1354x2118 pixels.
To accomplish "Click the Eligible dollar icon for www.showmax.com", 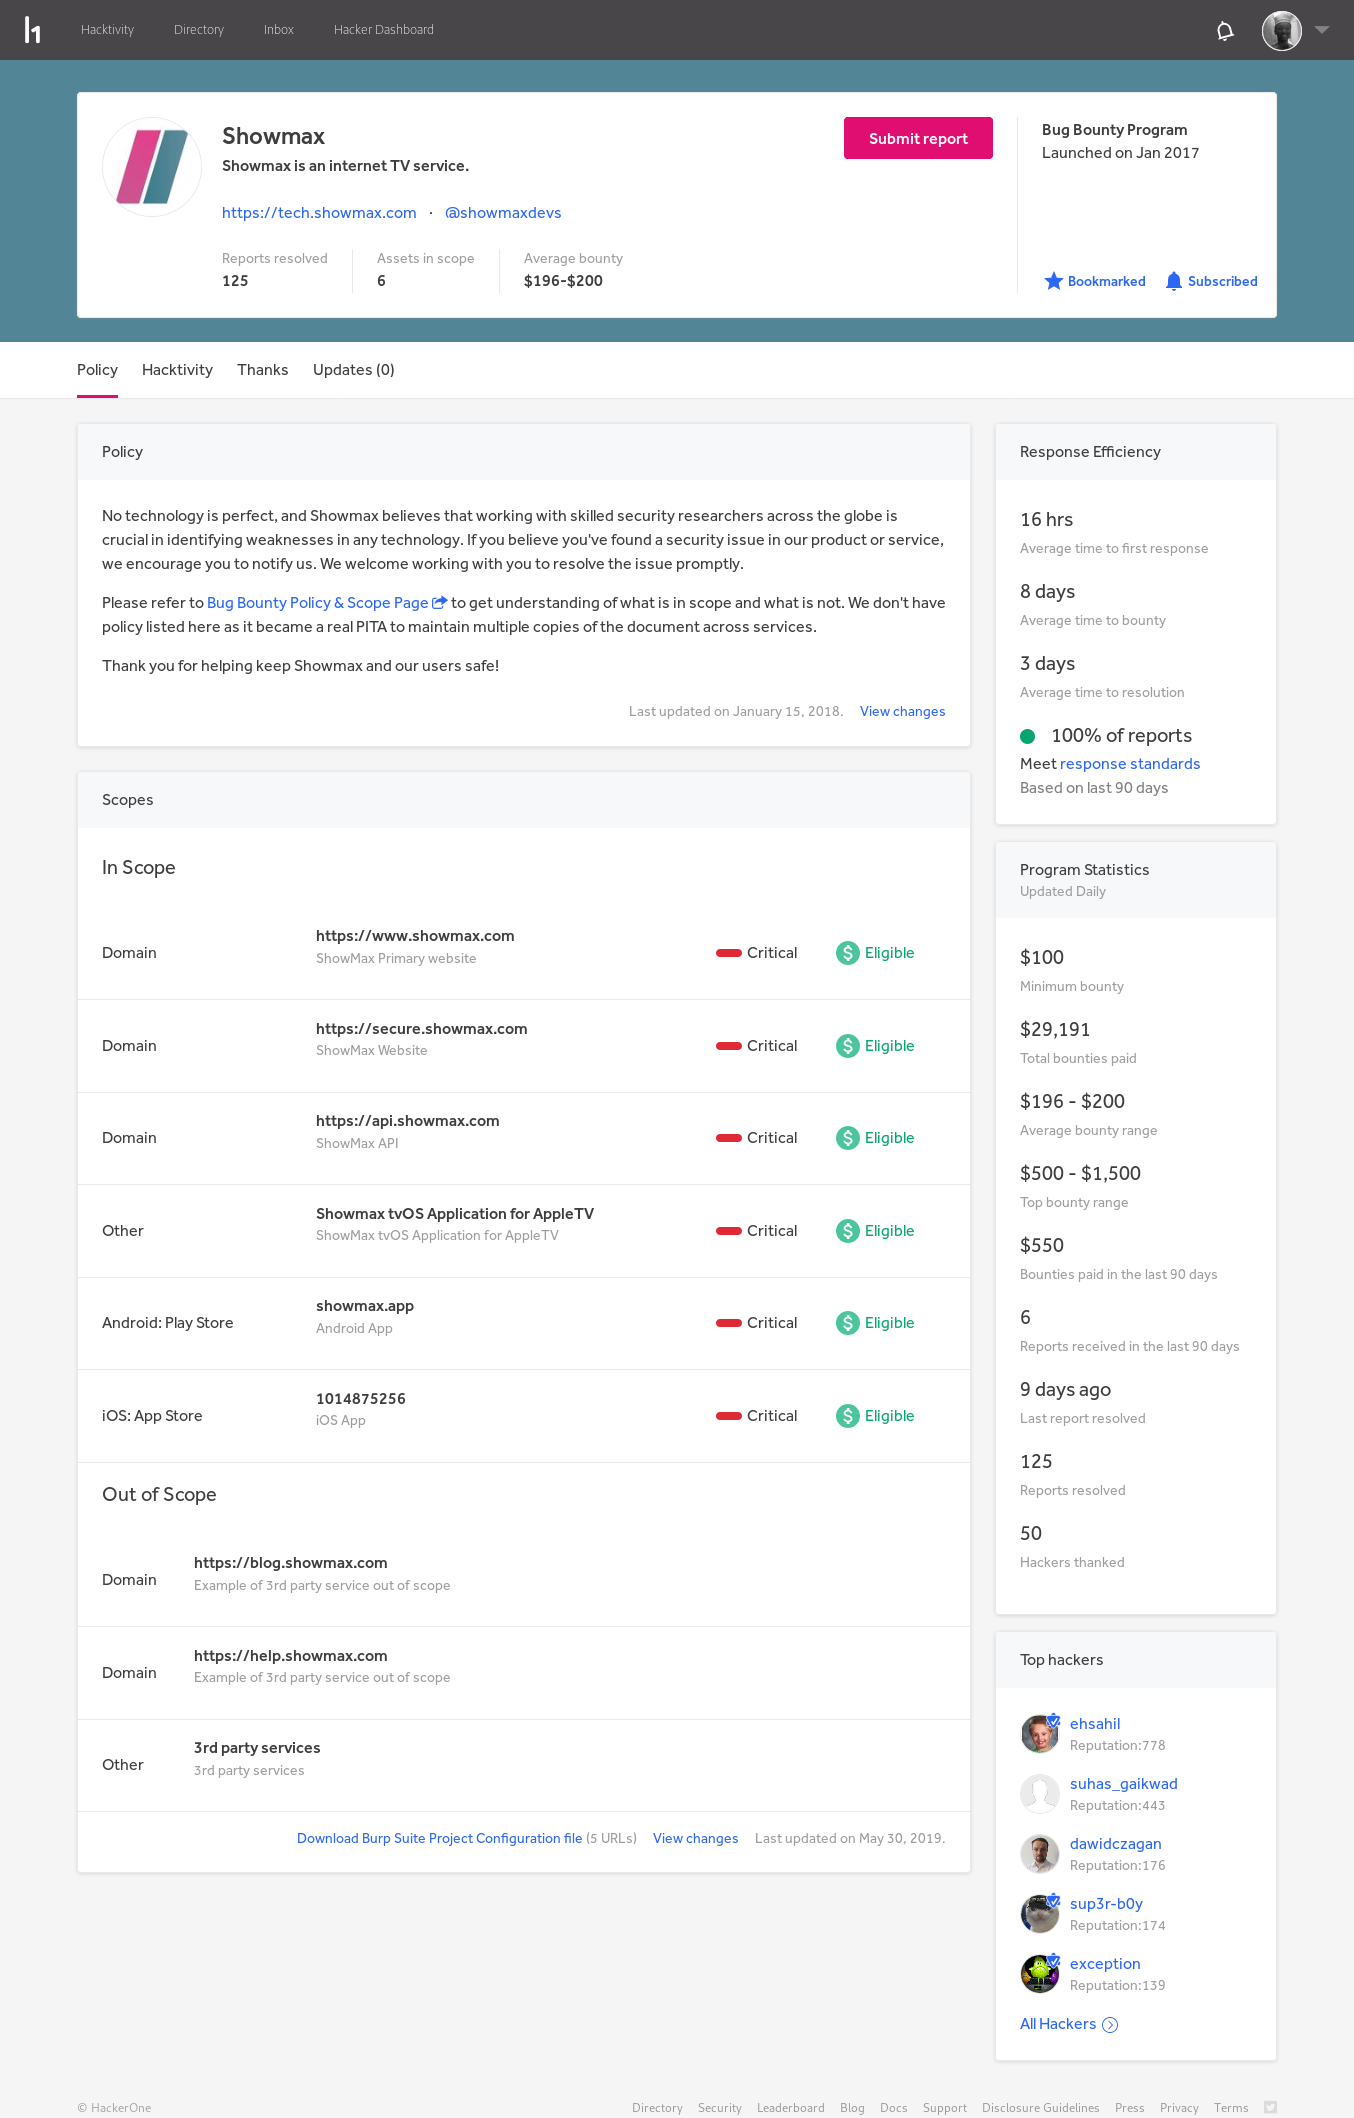I will tap(848, 953).
